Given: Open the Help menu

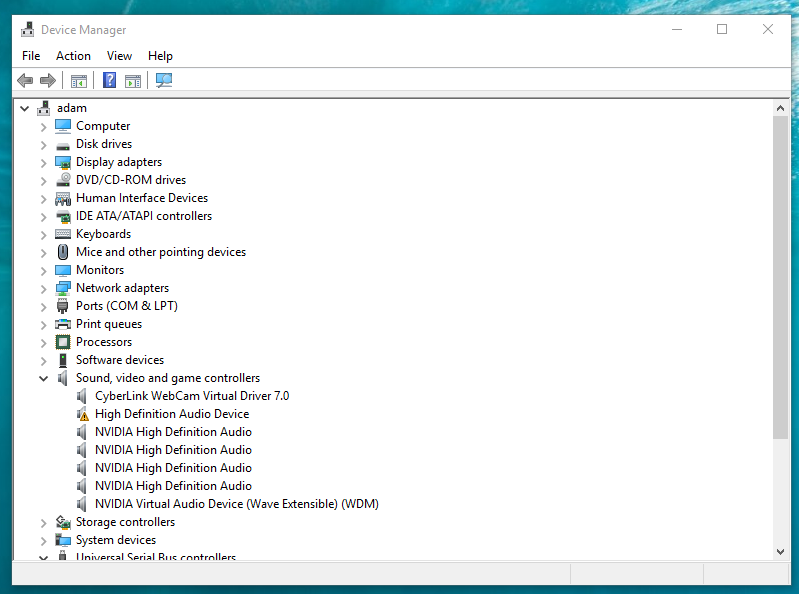Looking at the screenshot, I should pos(160,56).
